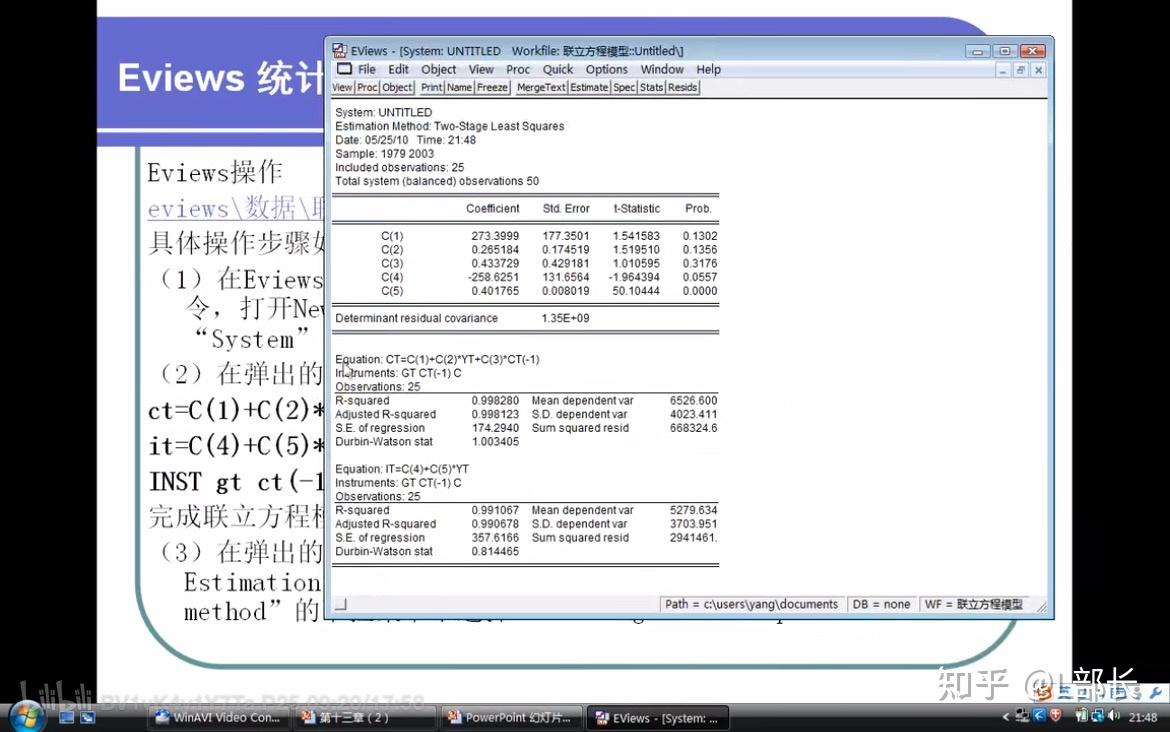Show equation Stats using the toolbar
1170x732 pixels.
pos(650,87)
